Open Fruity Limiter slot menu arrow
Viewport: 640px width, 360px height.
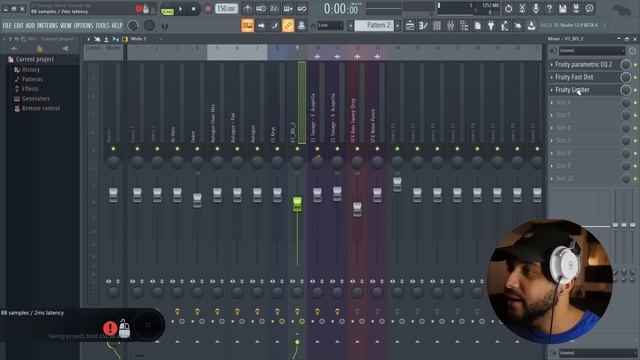pos(552,90)
